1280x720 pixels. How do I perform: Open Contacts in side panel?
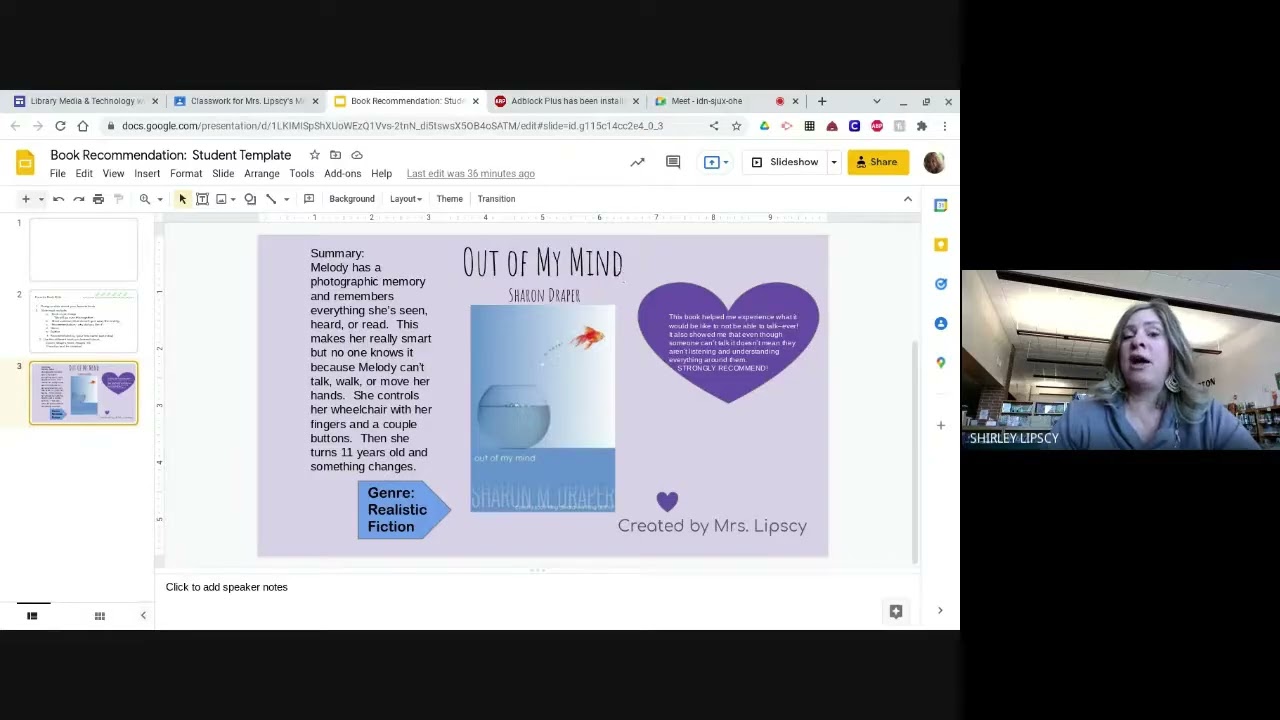(x=941, y=323)
